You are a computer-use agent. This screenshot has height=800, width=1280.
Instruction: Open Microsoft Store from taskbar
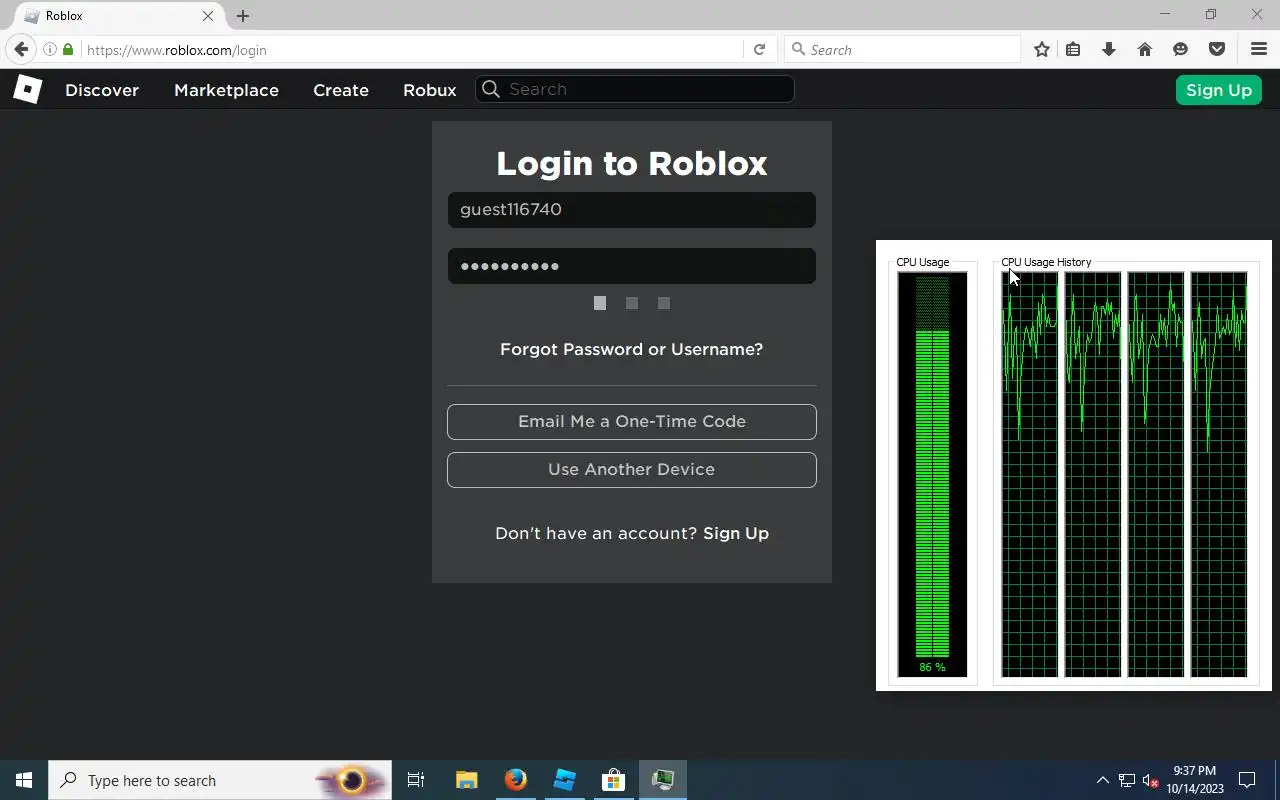613,780
